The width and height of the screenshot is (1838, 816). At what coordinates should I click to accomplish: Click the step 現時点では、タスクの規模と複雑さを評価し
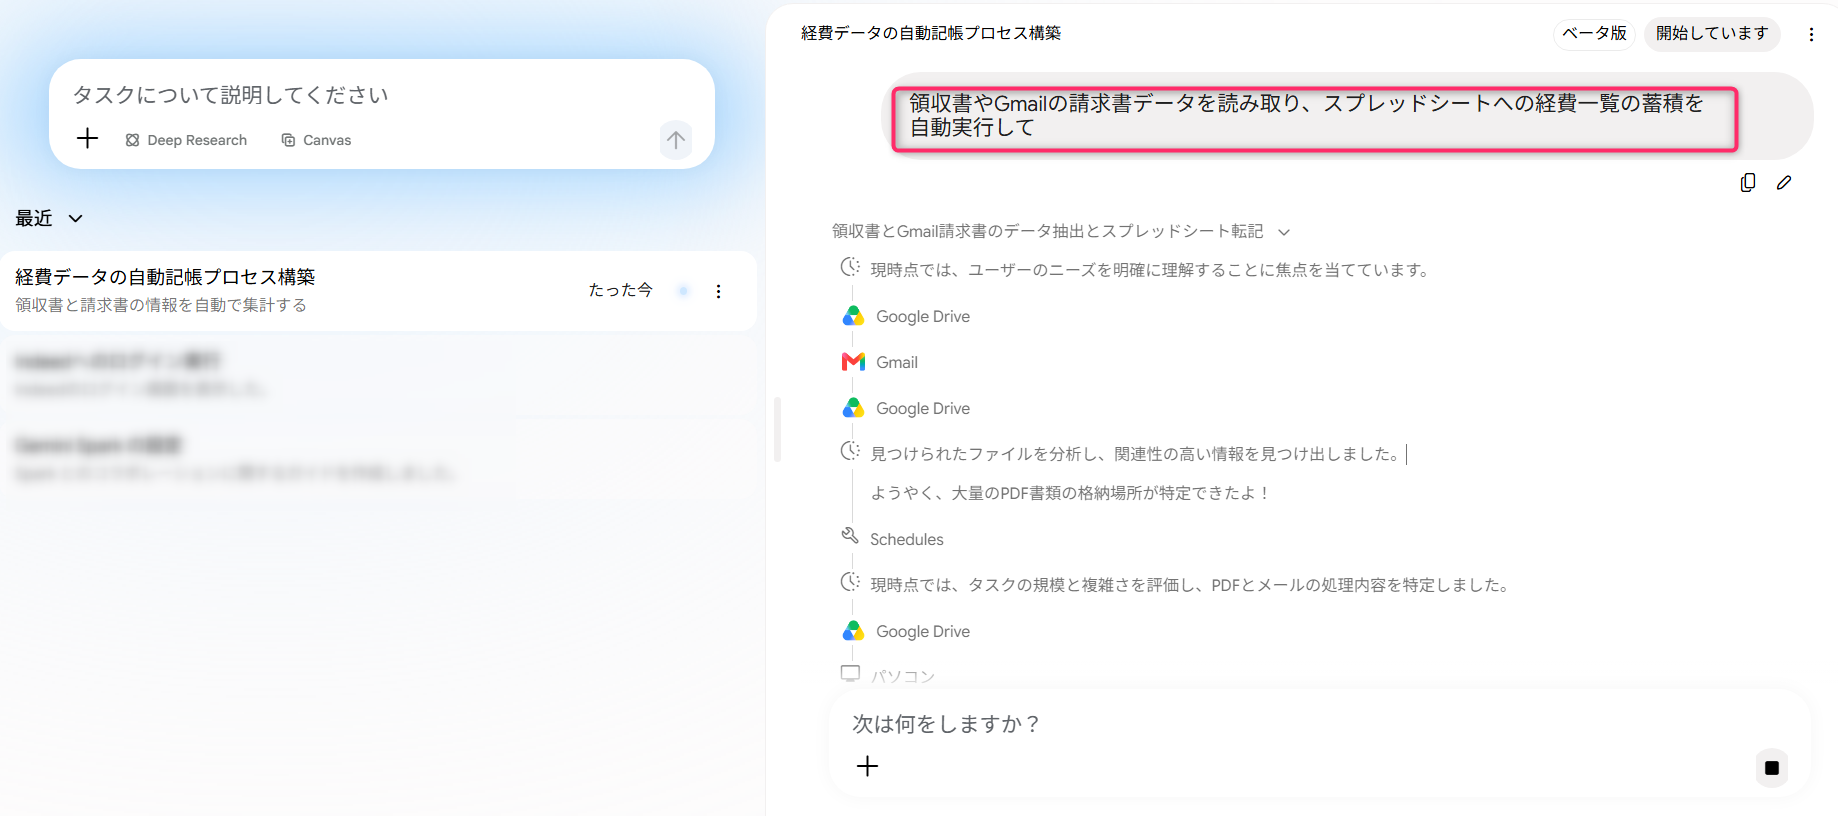(1190, 585)
